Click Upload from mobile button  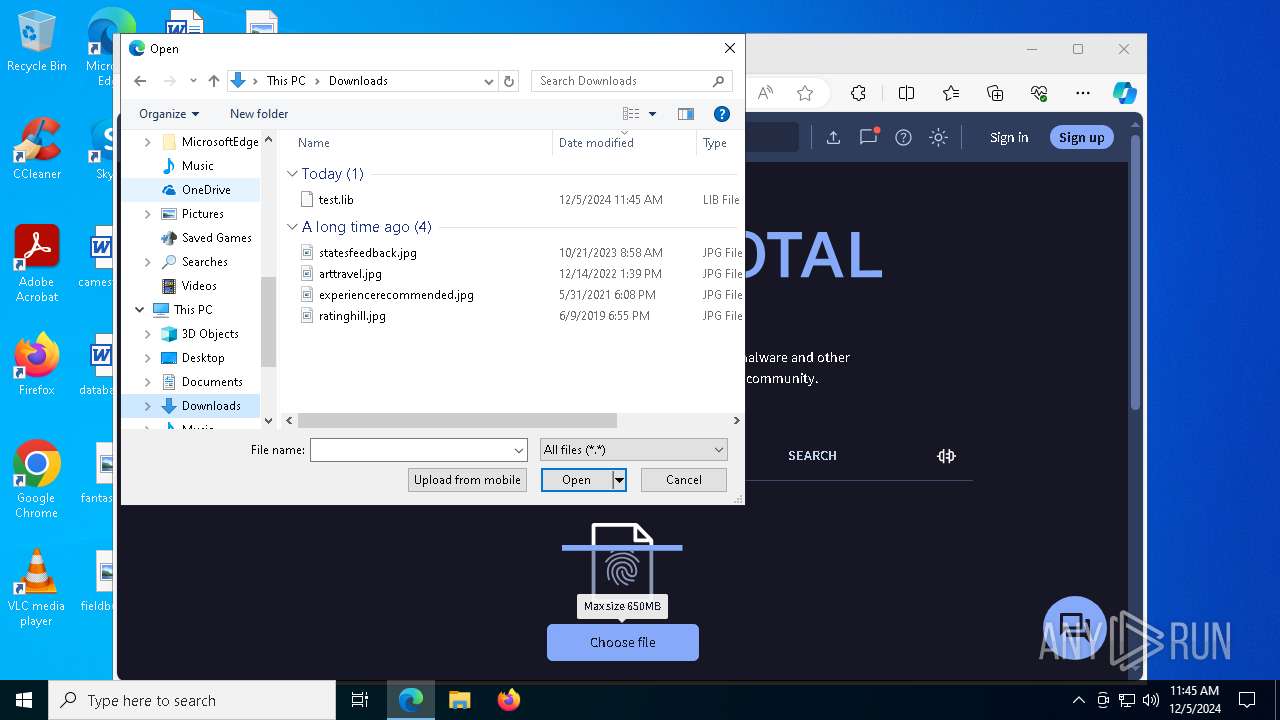point(467,480)
